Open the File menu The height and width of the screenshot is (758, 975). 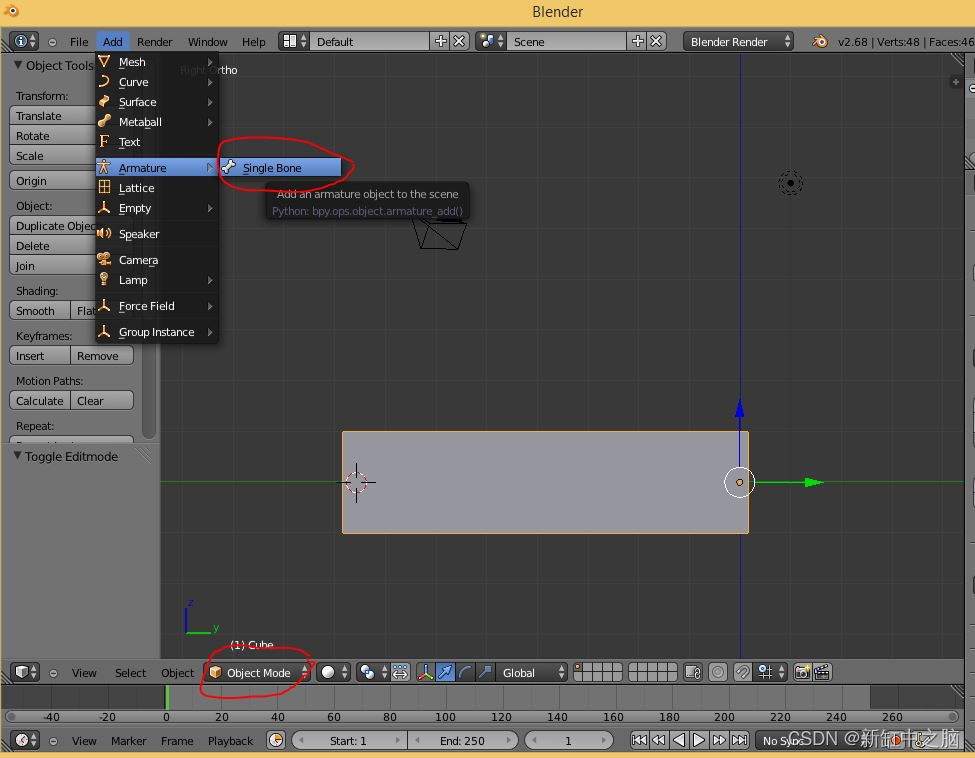(79, 42)
